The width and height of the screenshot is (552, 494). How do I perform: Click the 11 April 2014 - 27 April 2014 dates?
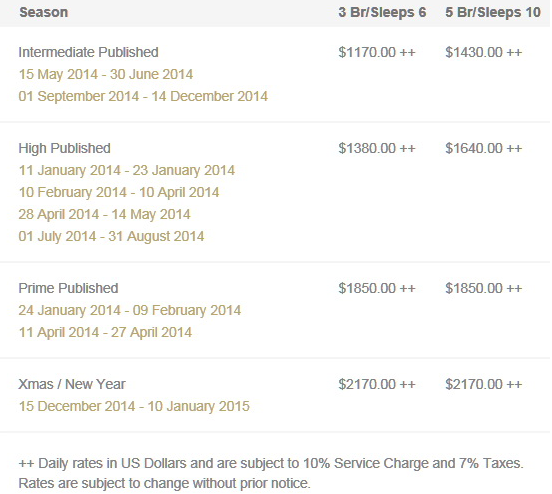[105, 332]
